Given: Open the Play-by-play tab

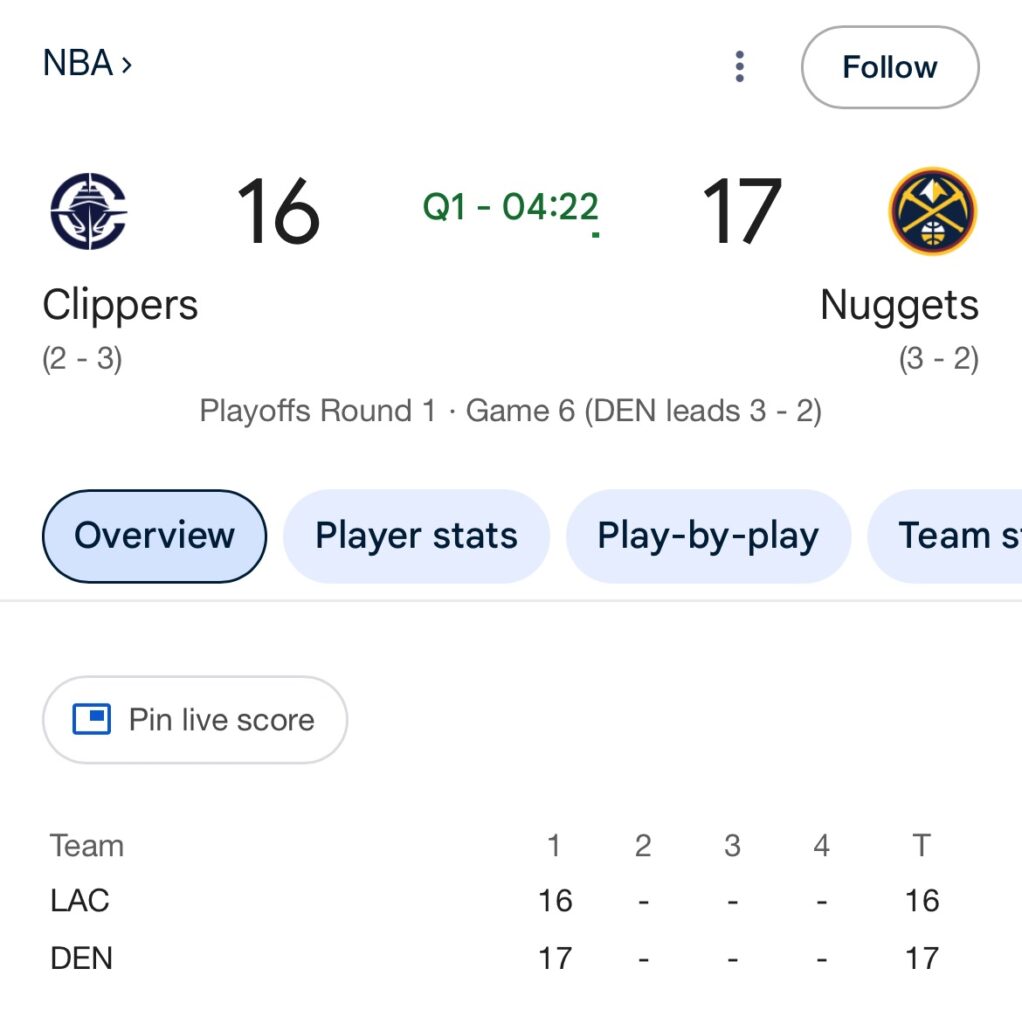Looking at the screenshot, I should 707,536.
